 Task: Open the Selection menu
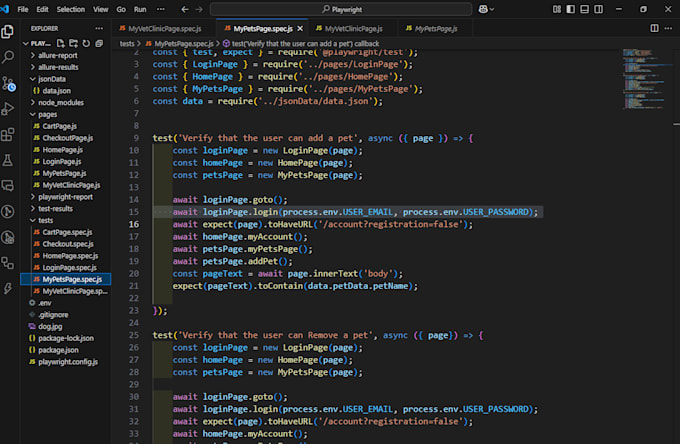(x=71, y=9)
